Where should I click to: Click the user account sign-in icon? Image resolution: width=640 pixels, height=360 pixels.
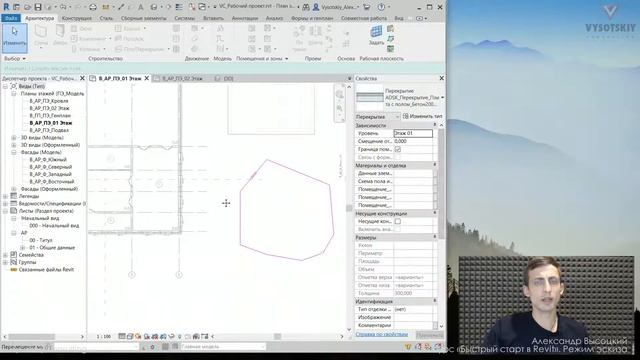coord(316,7)
